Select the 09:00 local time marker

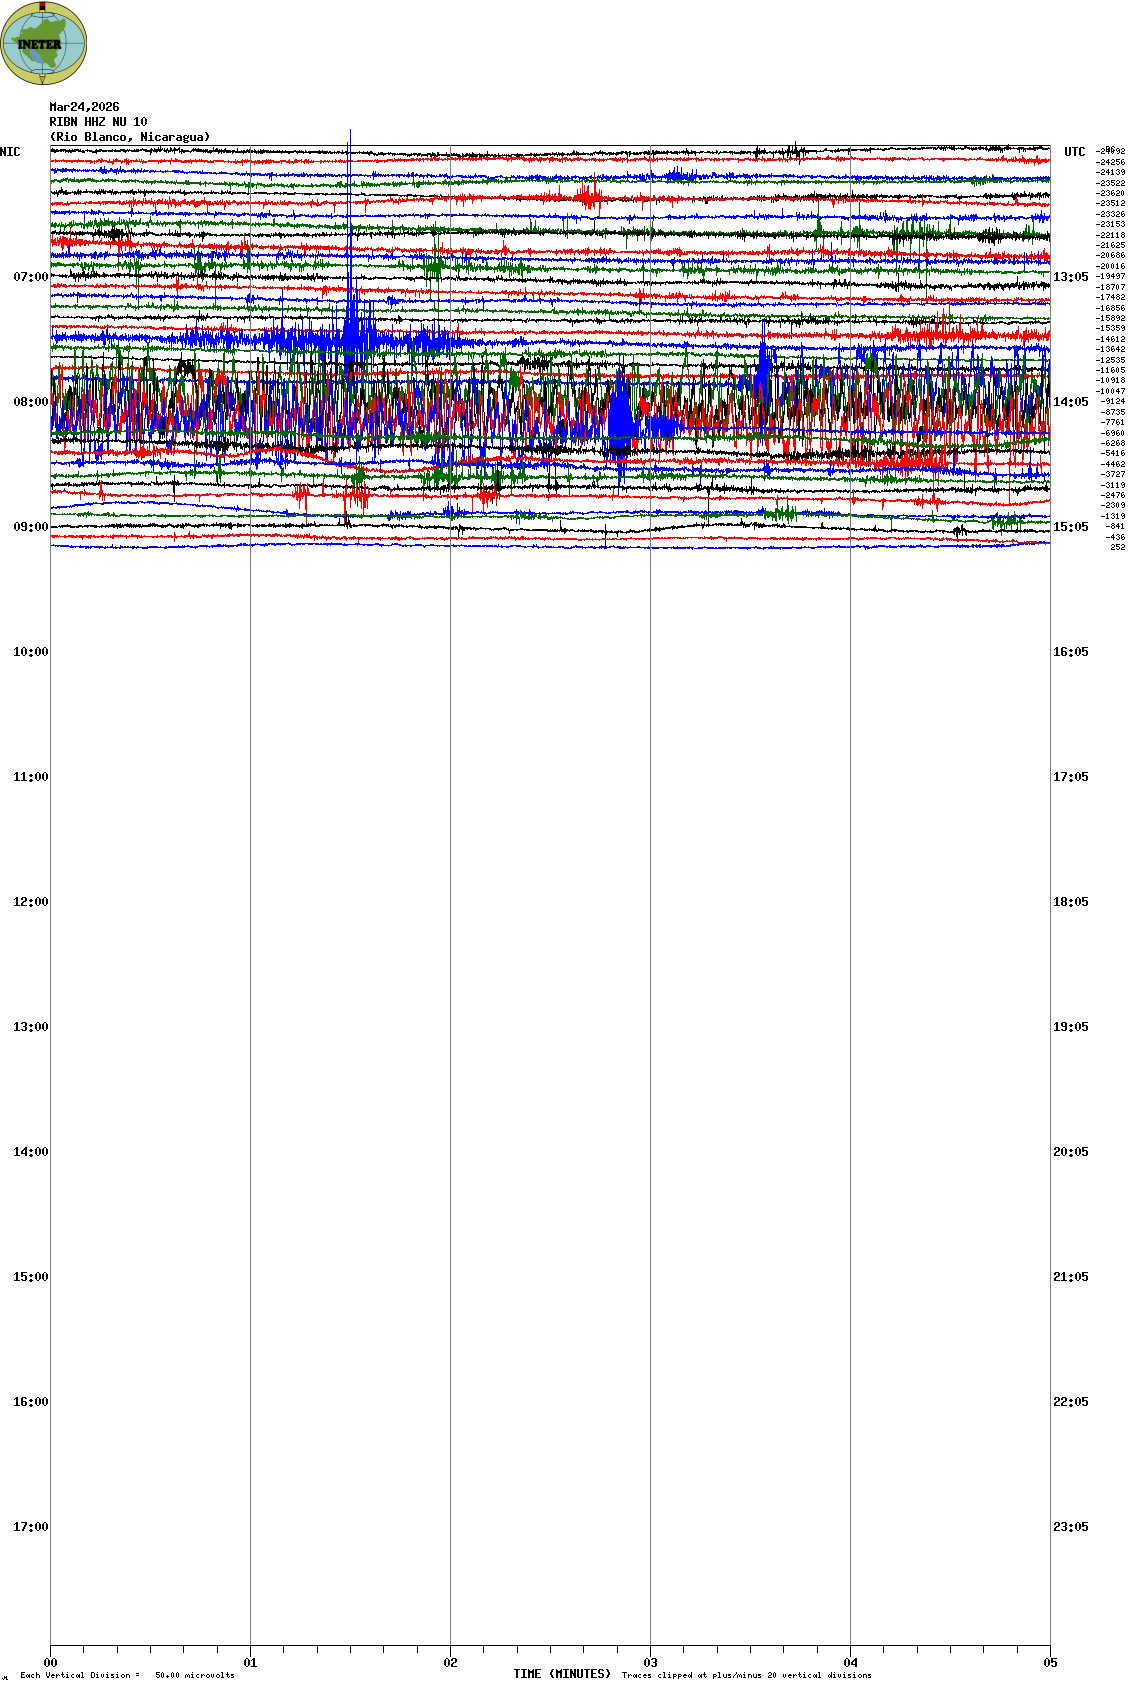pyautogui.click(x=30, y=527)
